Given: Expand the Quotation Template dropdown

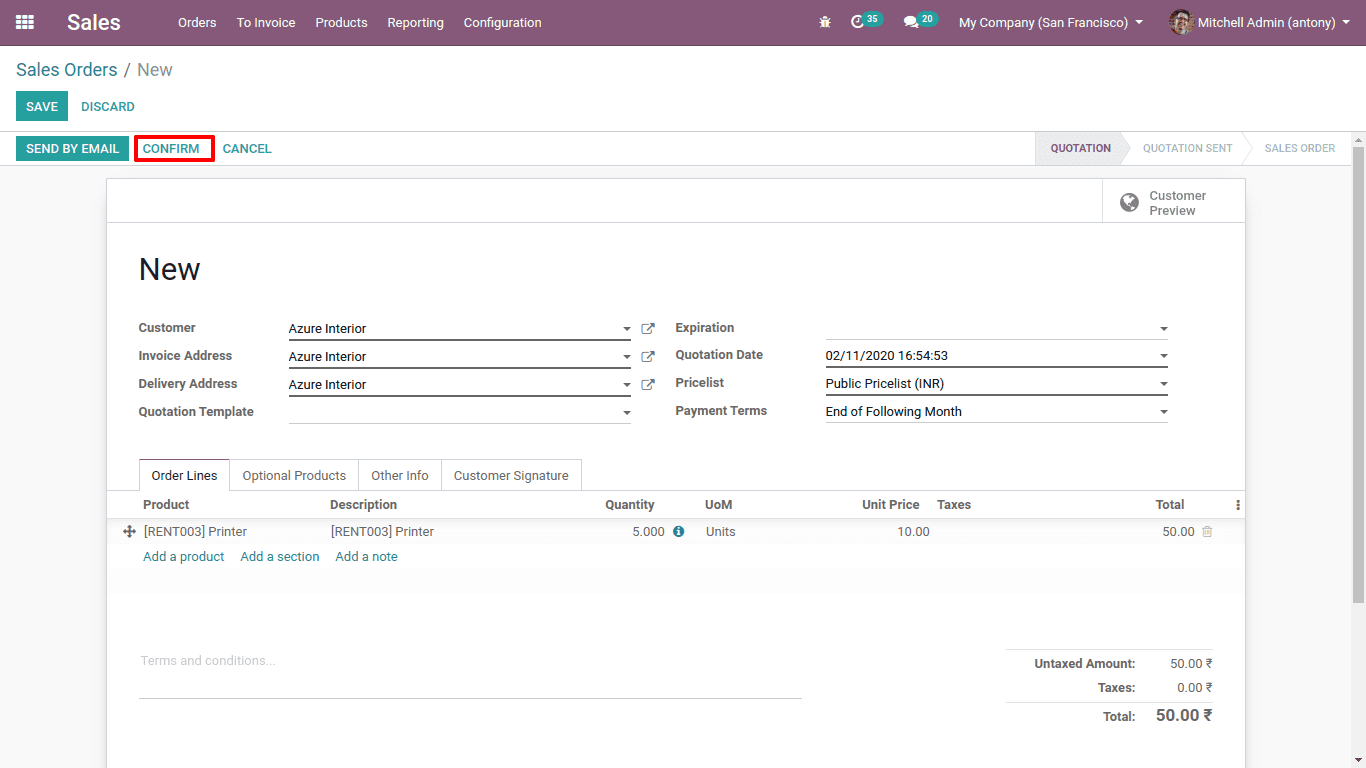Looking at the screenshot, I should click(x=626, y=413).
